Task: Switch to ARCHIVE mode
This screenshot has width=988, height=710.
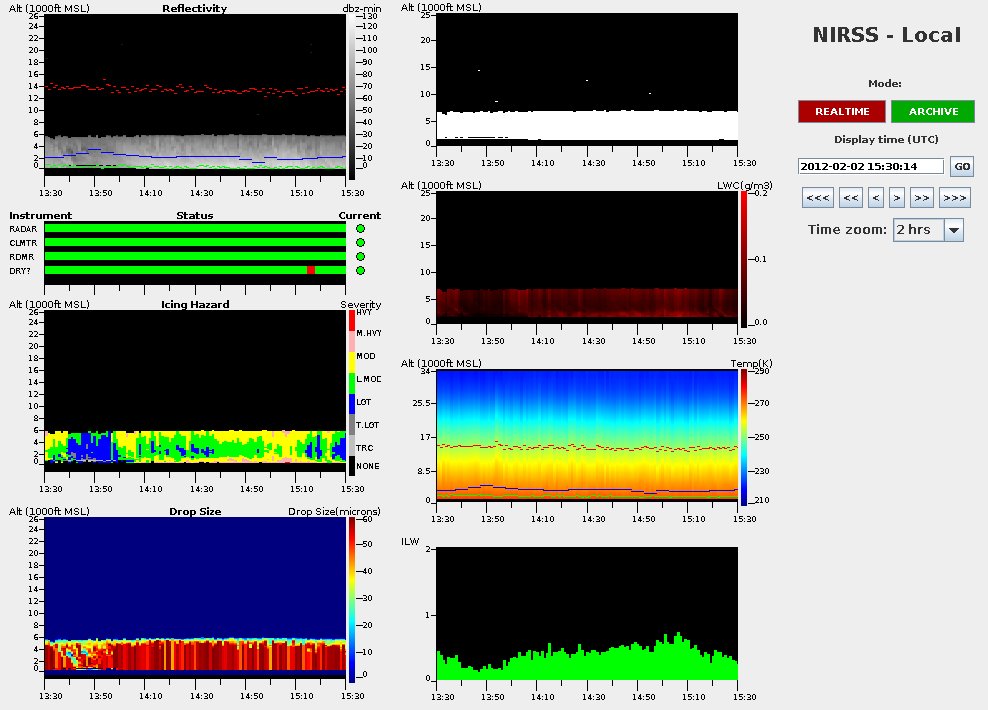Action: 932,111
